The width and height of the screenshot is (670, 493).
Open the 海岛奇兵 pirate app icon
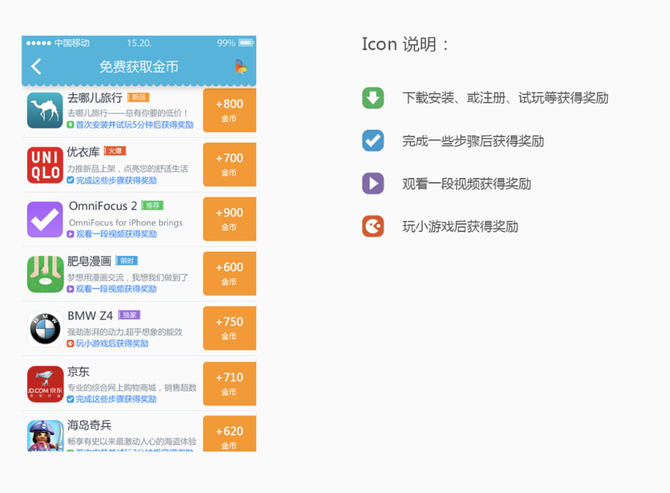point(45,435)
